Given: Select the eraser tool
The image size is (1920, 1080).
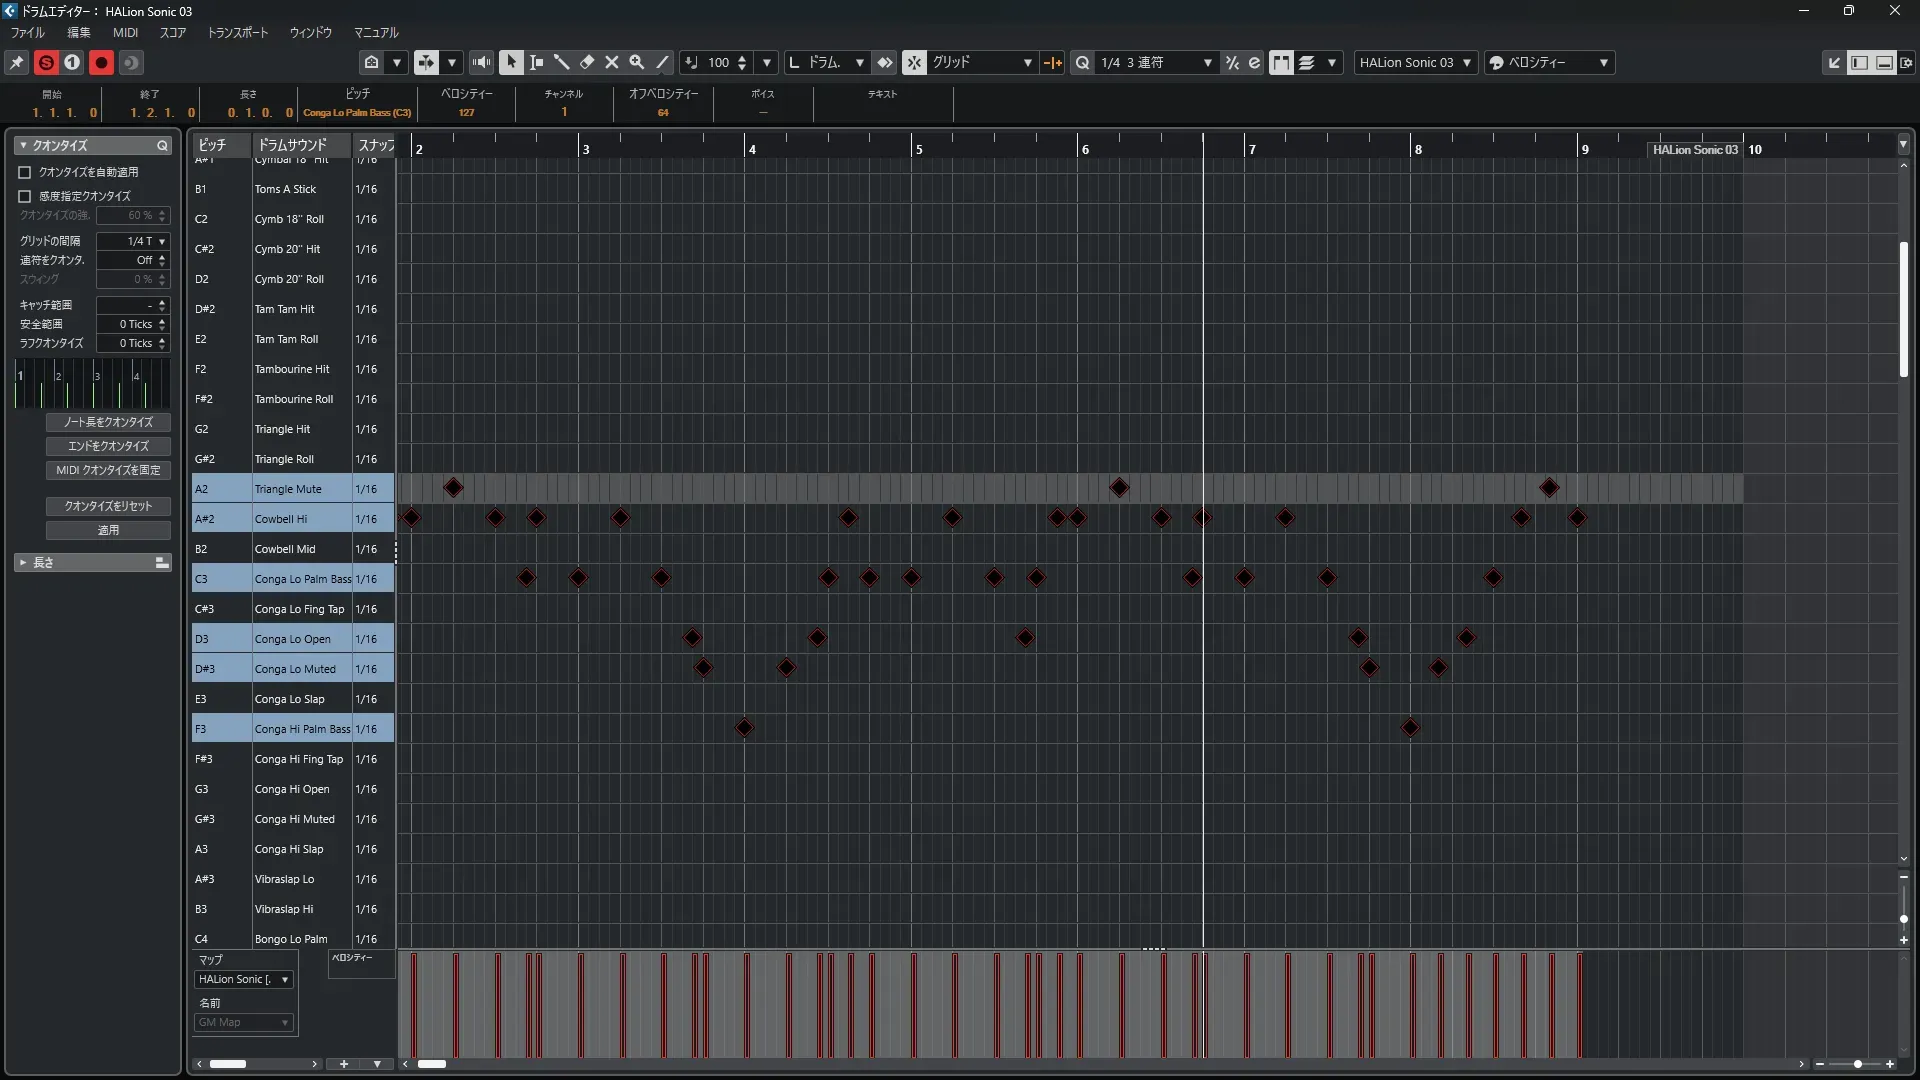Looking at the screenshot, I should click(x=587, y=62).
